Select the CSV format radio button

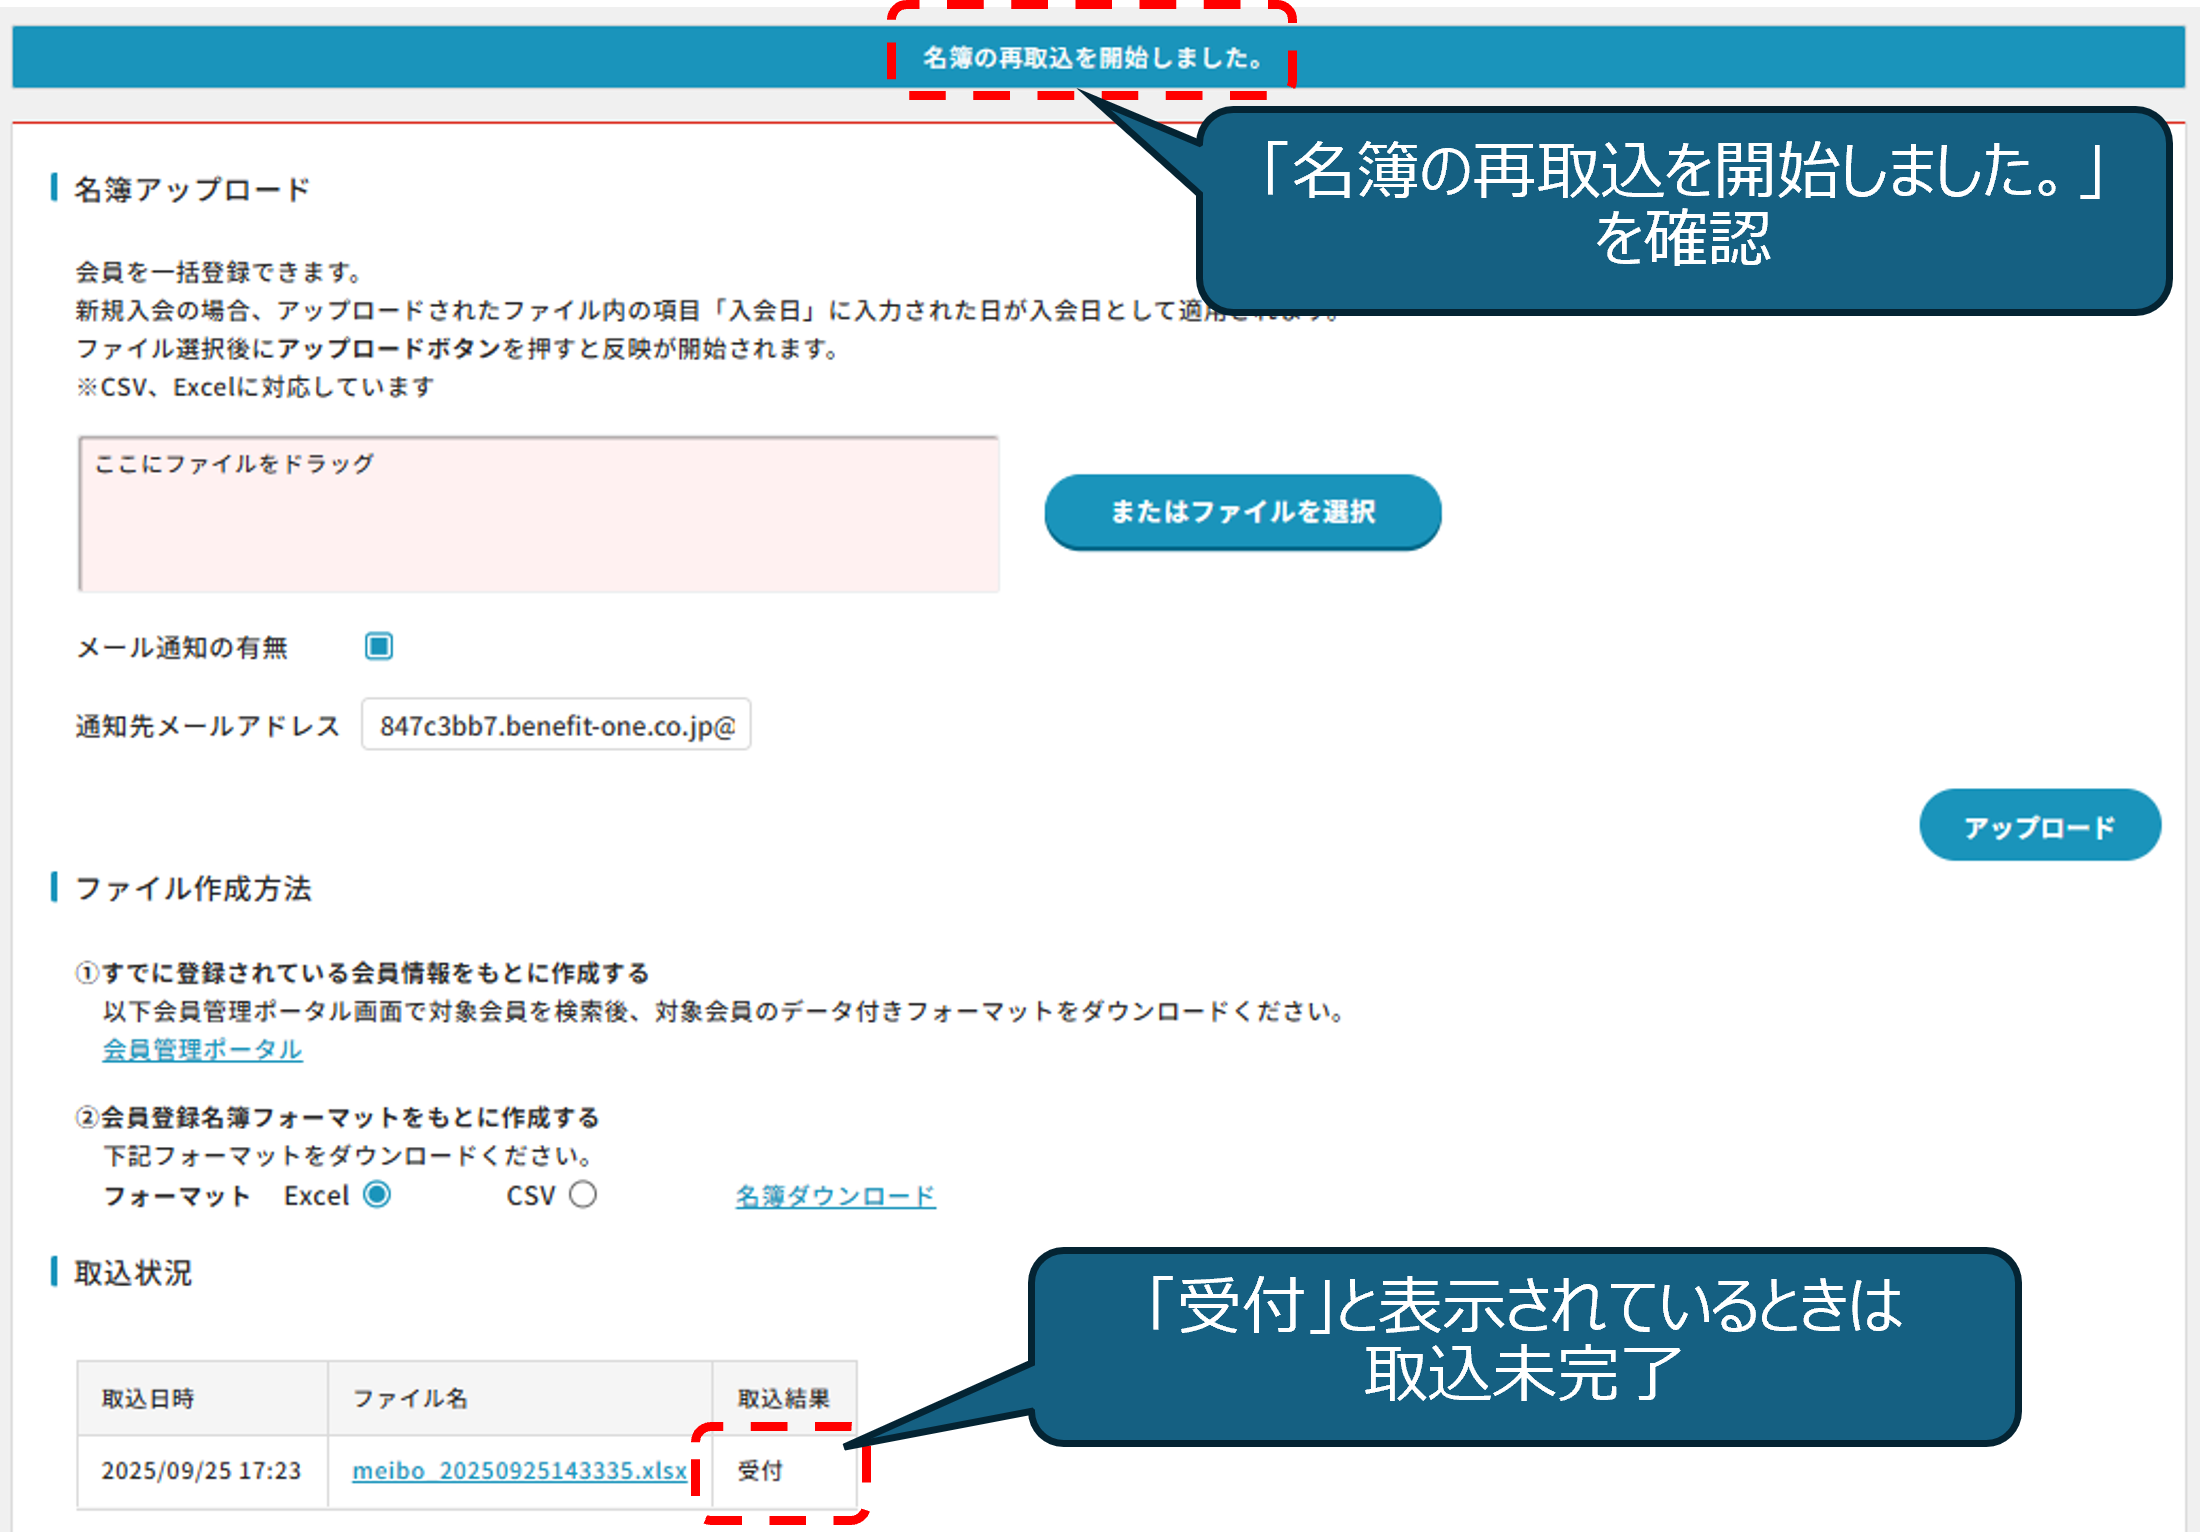[583, 1194]
